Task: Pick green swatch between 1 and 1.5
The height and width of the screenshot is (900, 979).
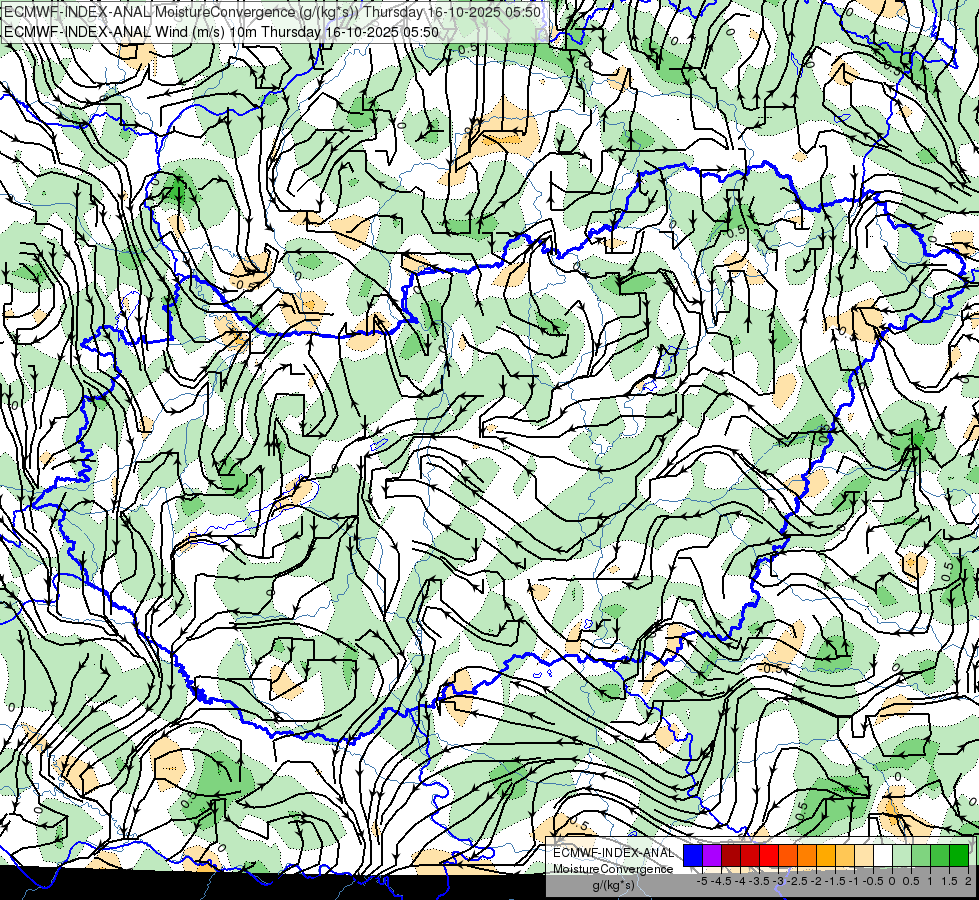Action: [x=940, y=856]
